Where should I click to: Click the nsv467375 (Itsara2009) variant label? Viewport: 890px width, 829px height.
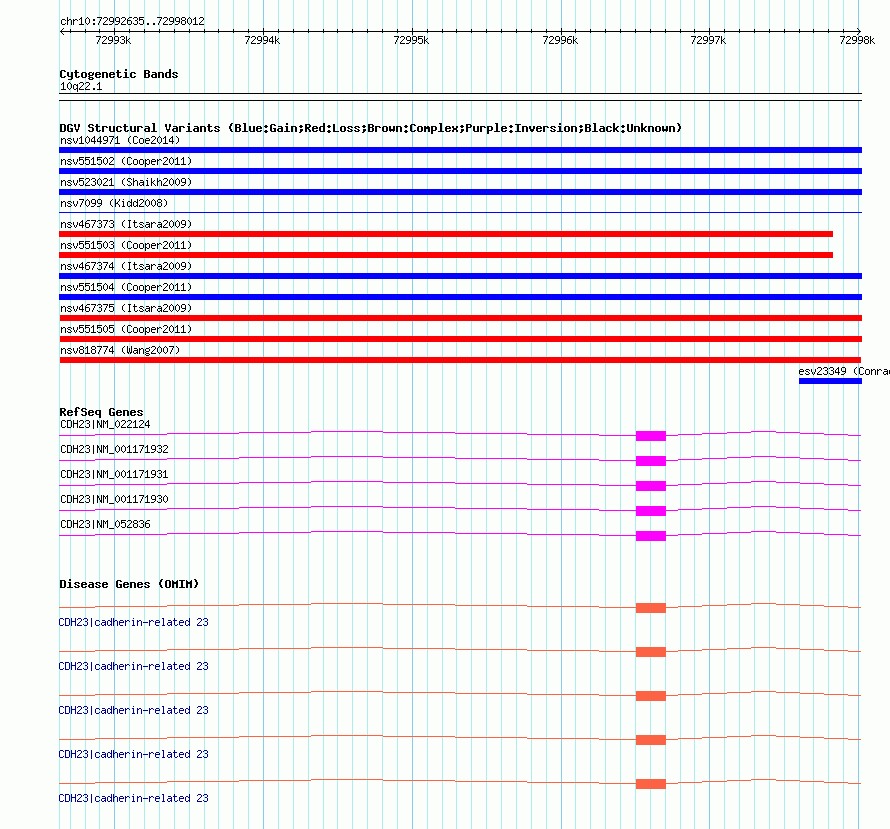point(126,308)
